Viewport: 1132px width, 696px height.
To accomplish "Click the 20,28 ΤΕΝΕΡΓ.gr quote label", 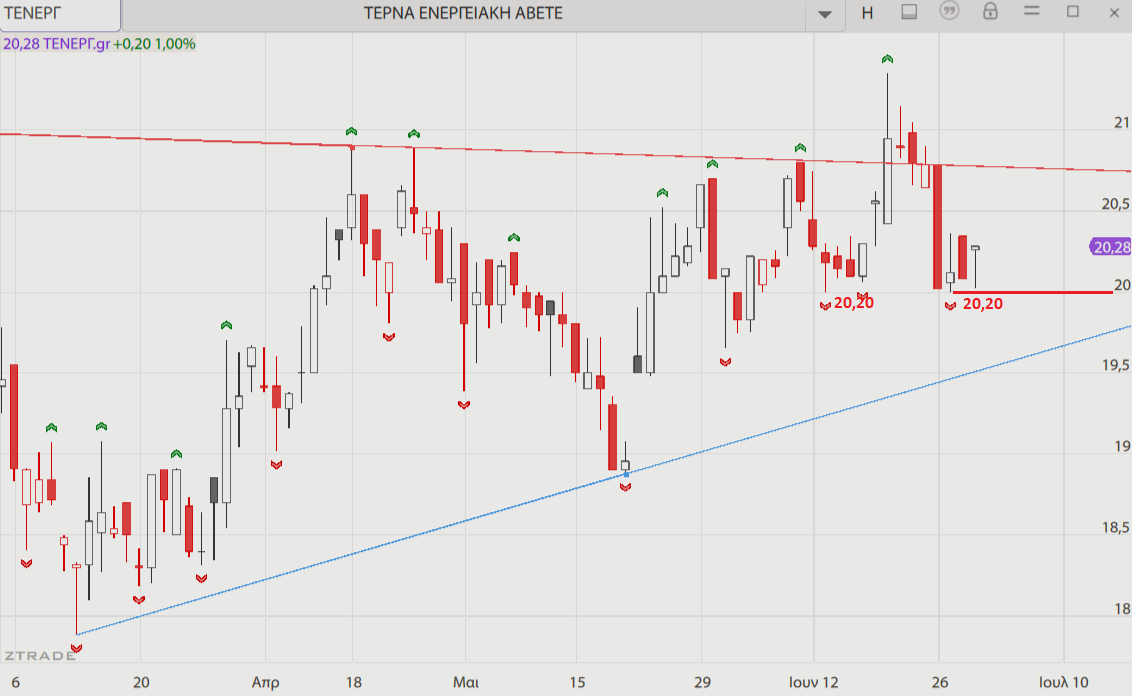I will pyautogui.click(x=57, y=44).
